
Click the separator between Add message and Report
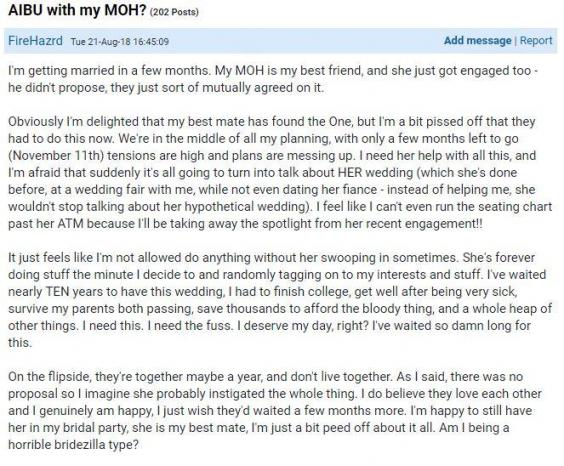pyautogui.click(x=515, y=41)
